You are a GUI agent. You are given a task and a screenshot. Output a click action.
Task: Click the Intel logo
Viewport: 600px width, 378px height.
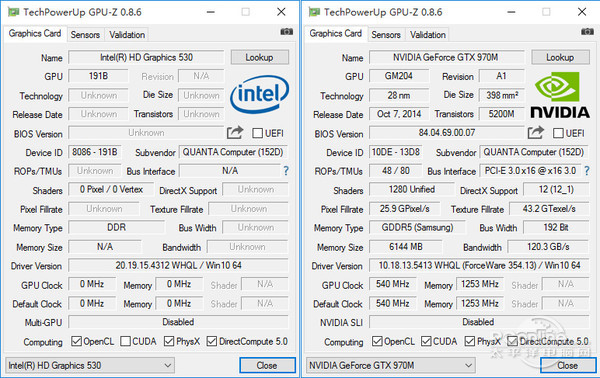click(x=259, y=94)
